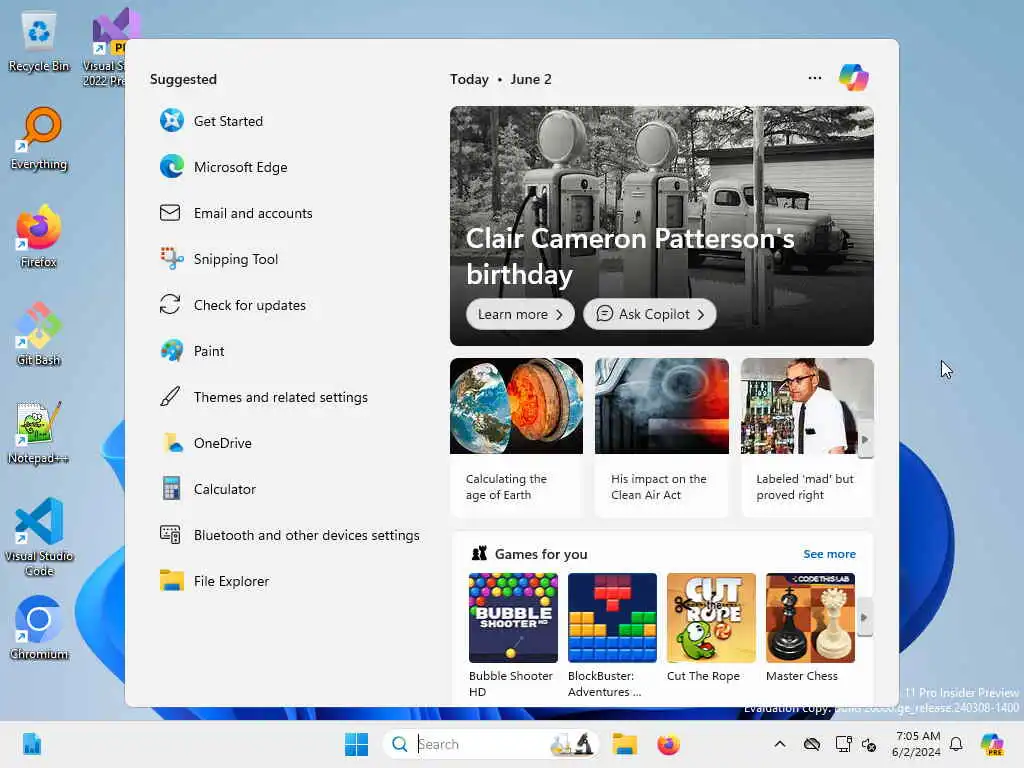Select the Chromium desktop shortcut

39,628
